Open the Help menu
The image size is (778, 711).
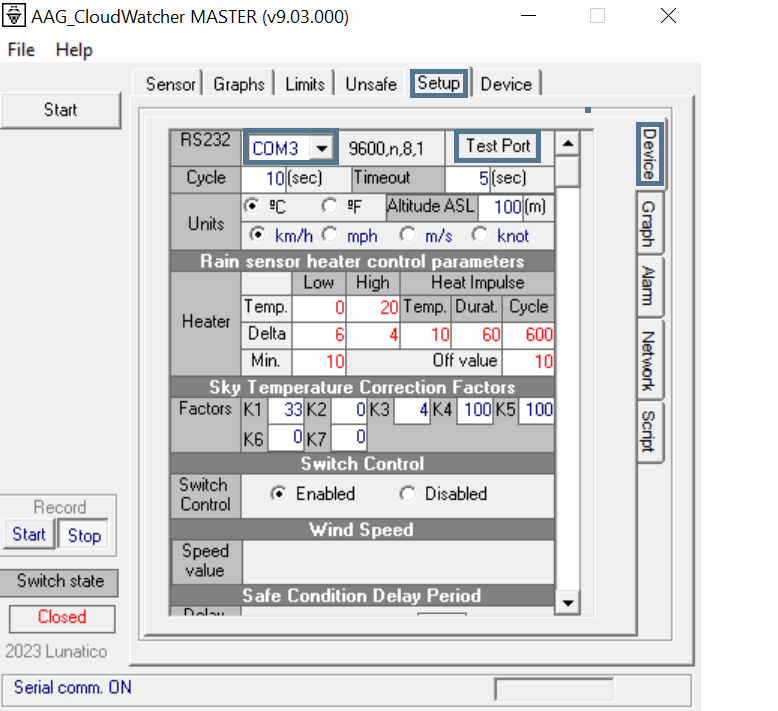(74, 50)
